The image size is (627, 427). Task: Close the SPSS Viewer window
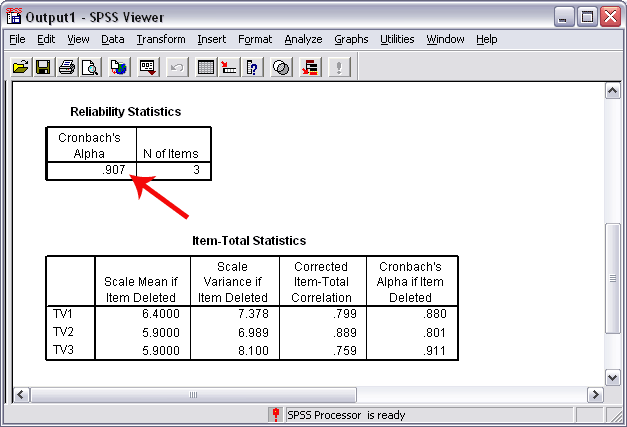click(610, 17)
